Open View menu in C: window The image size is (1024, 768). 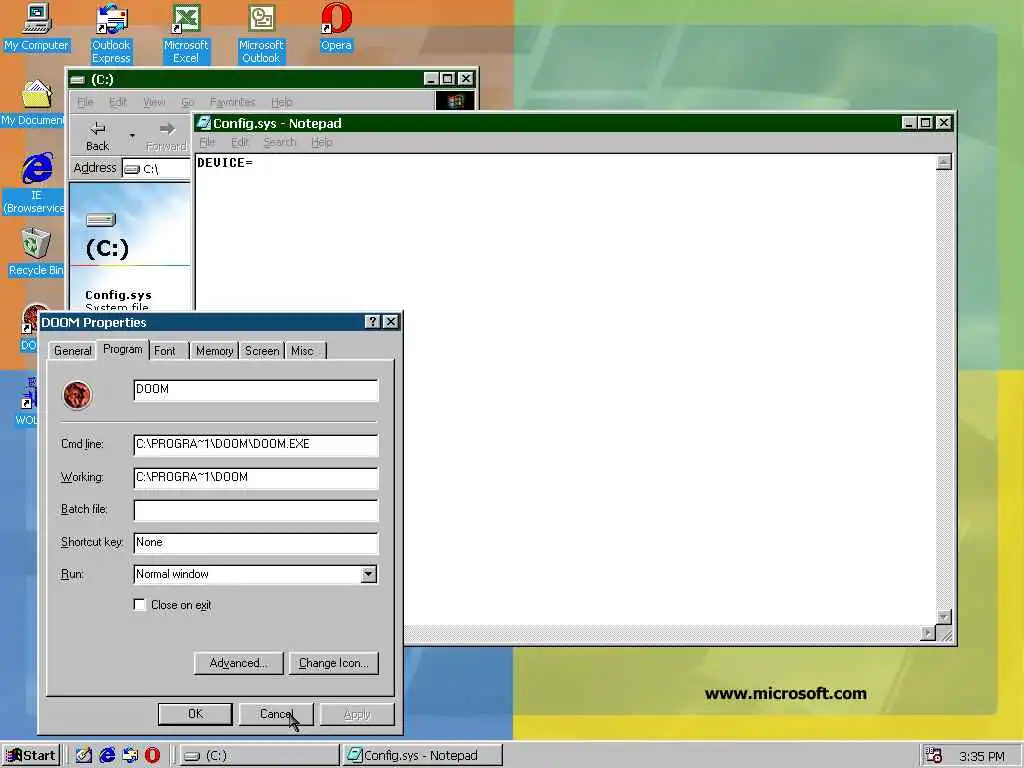point(153,102)
